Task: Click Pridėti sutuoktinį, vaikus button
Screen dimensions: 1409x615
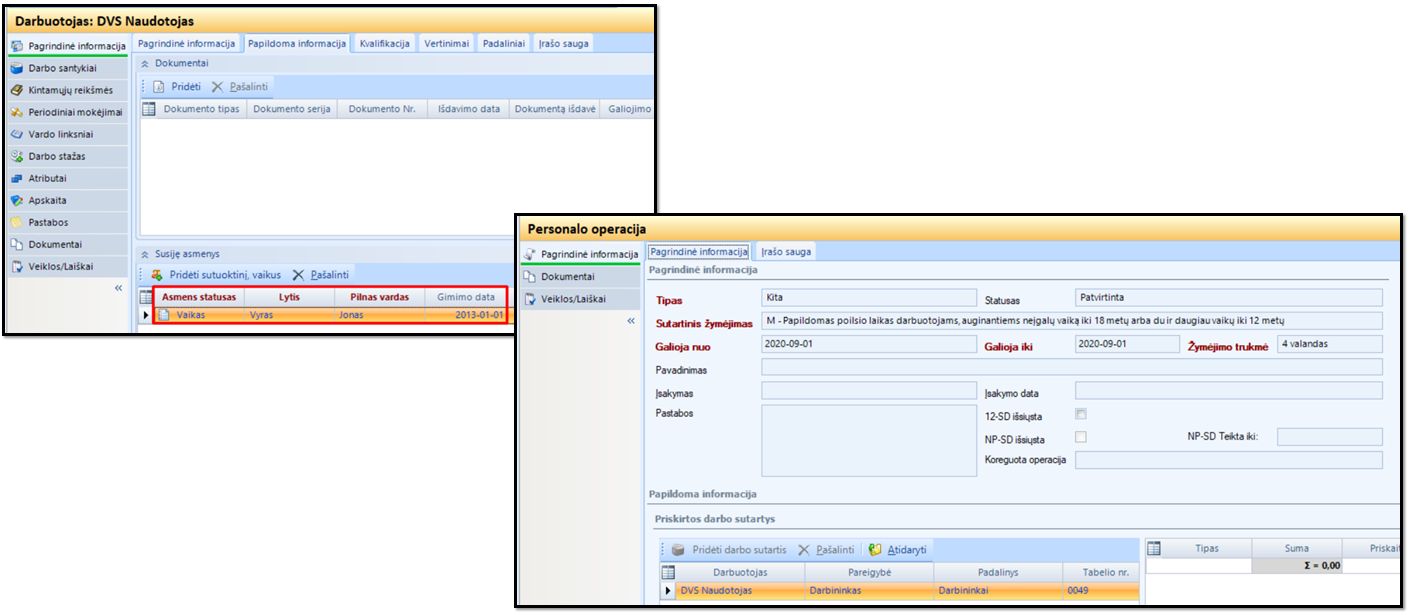Action: click(216, 275)
